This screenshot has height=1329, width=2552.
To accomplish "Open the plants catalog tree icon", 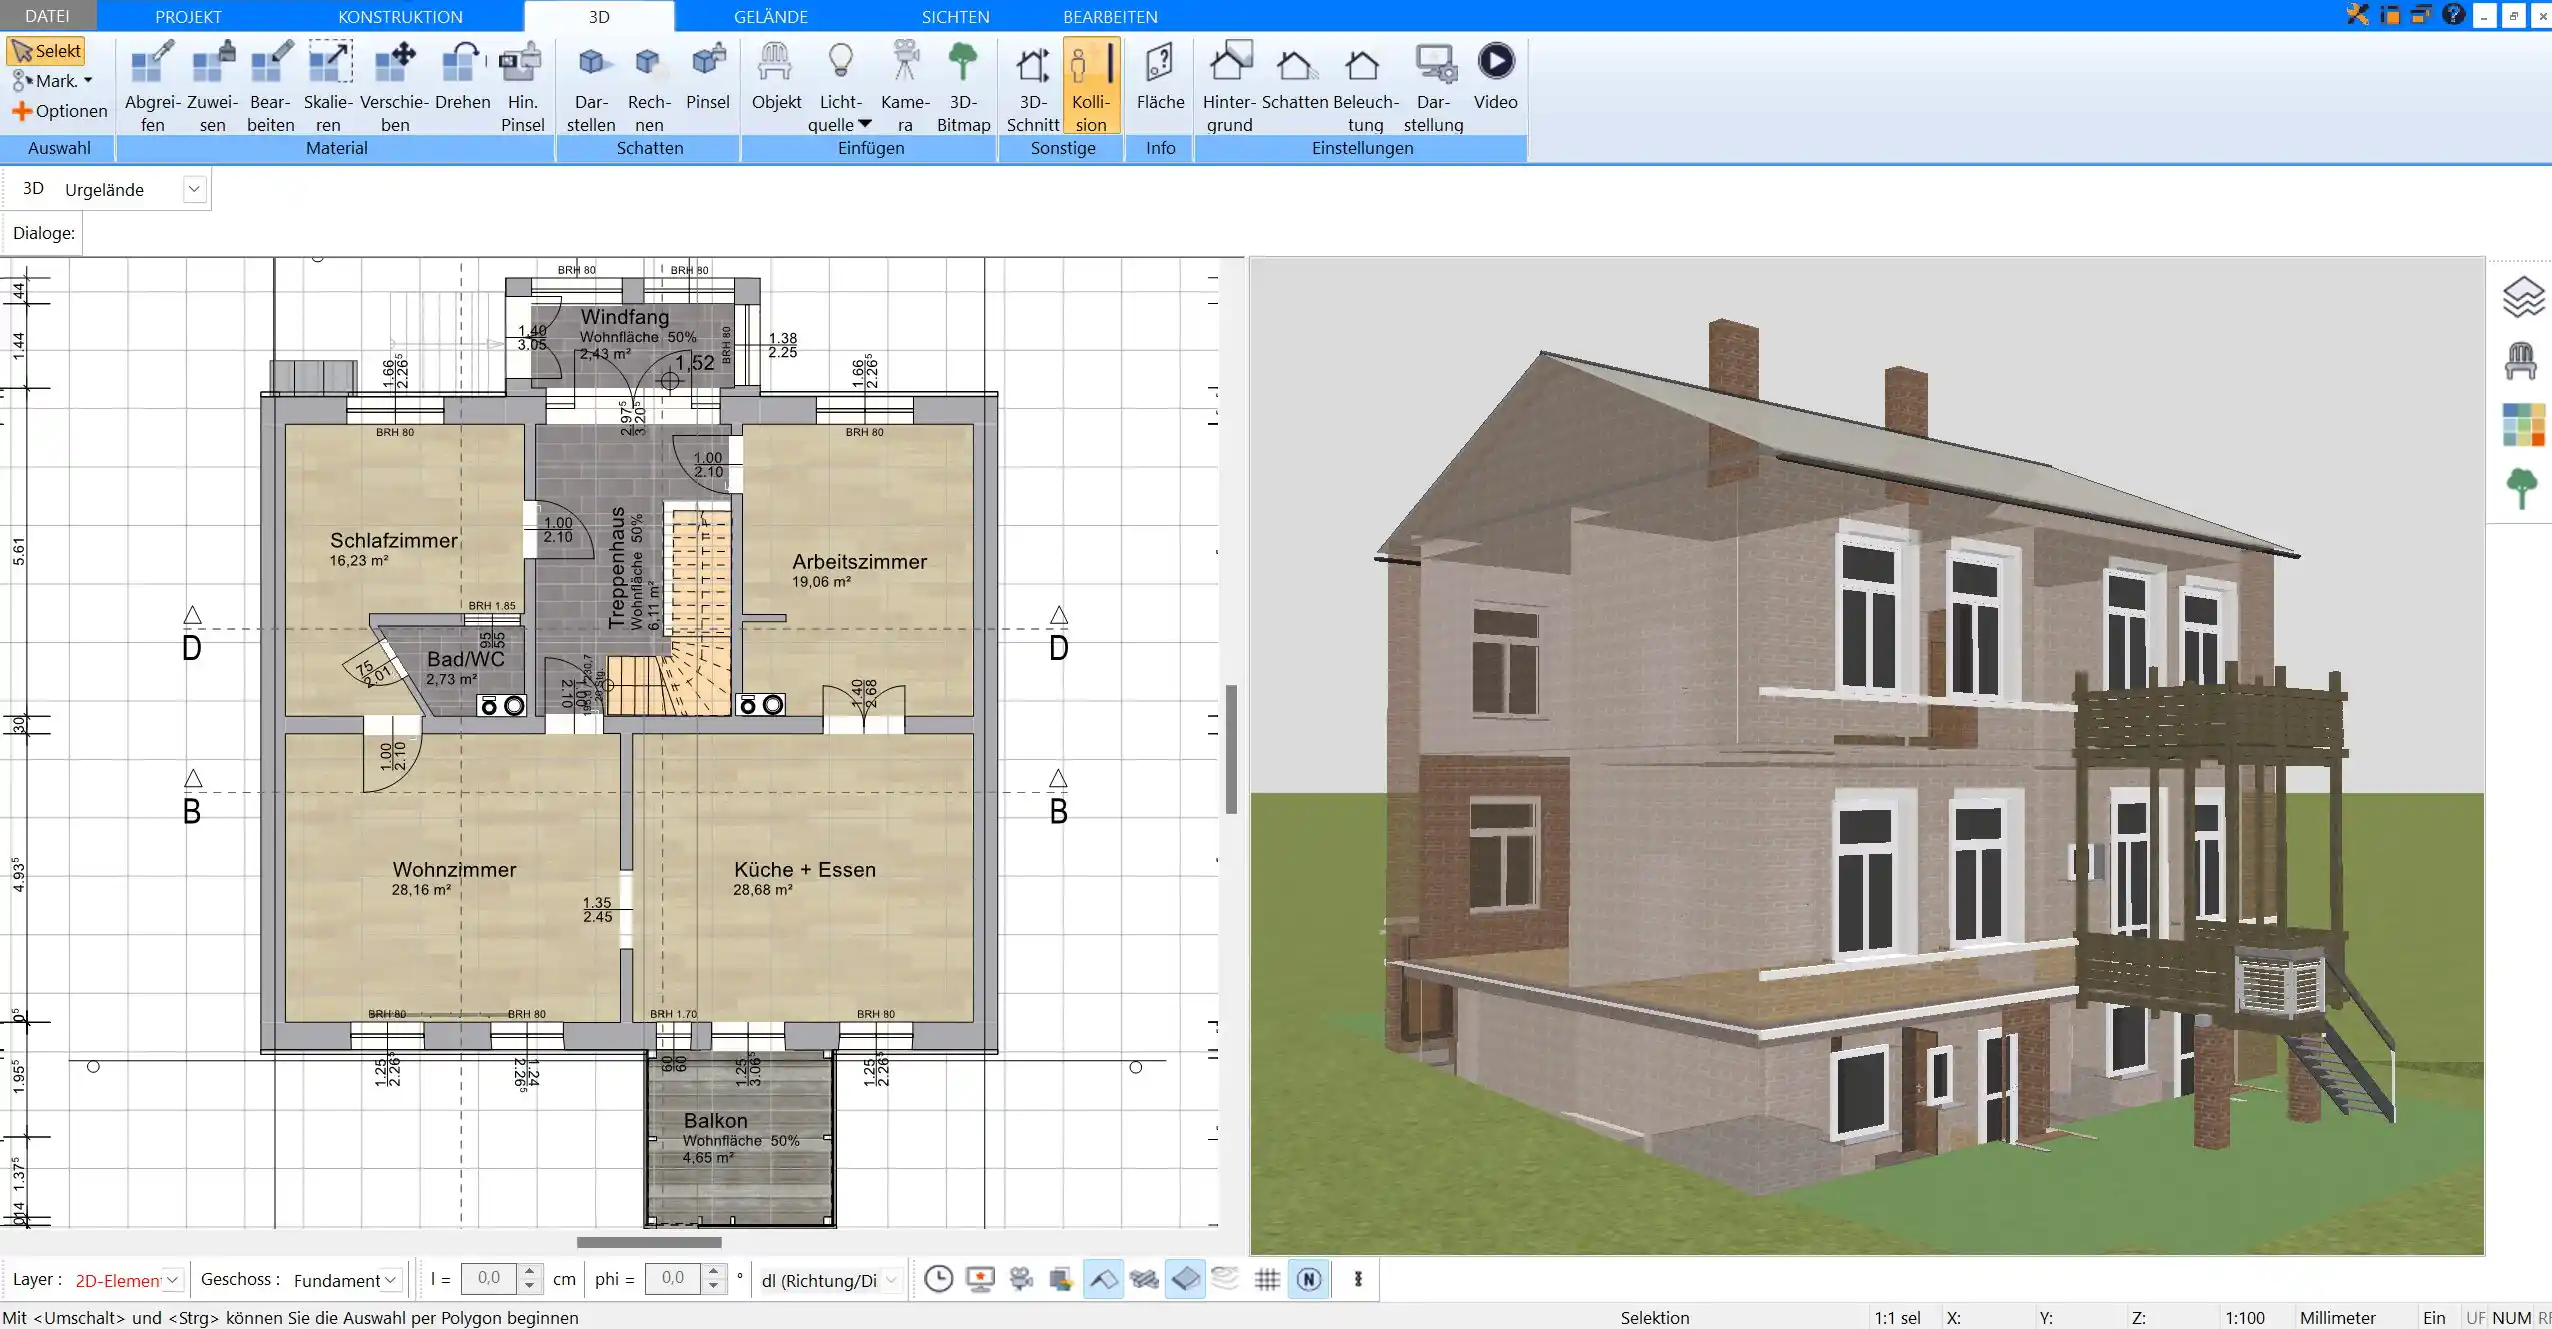I will (x=2522, y=489).
